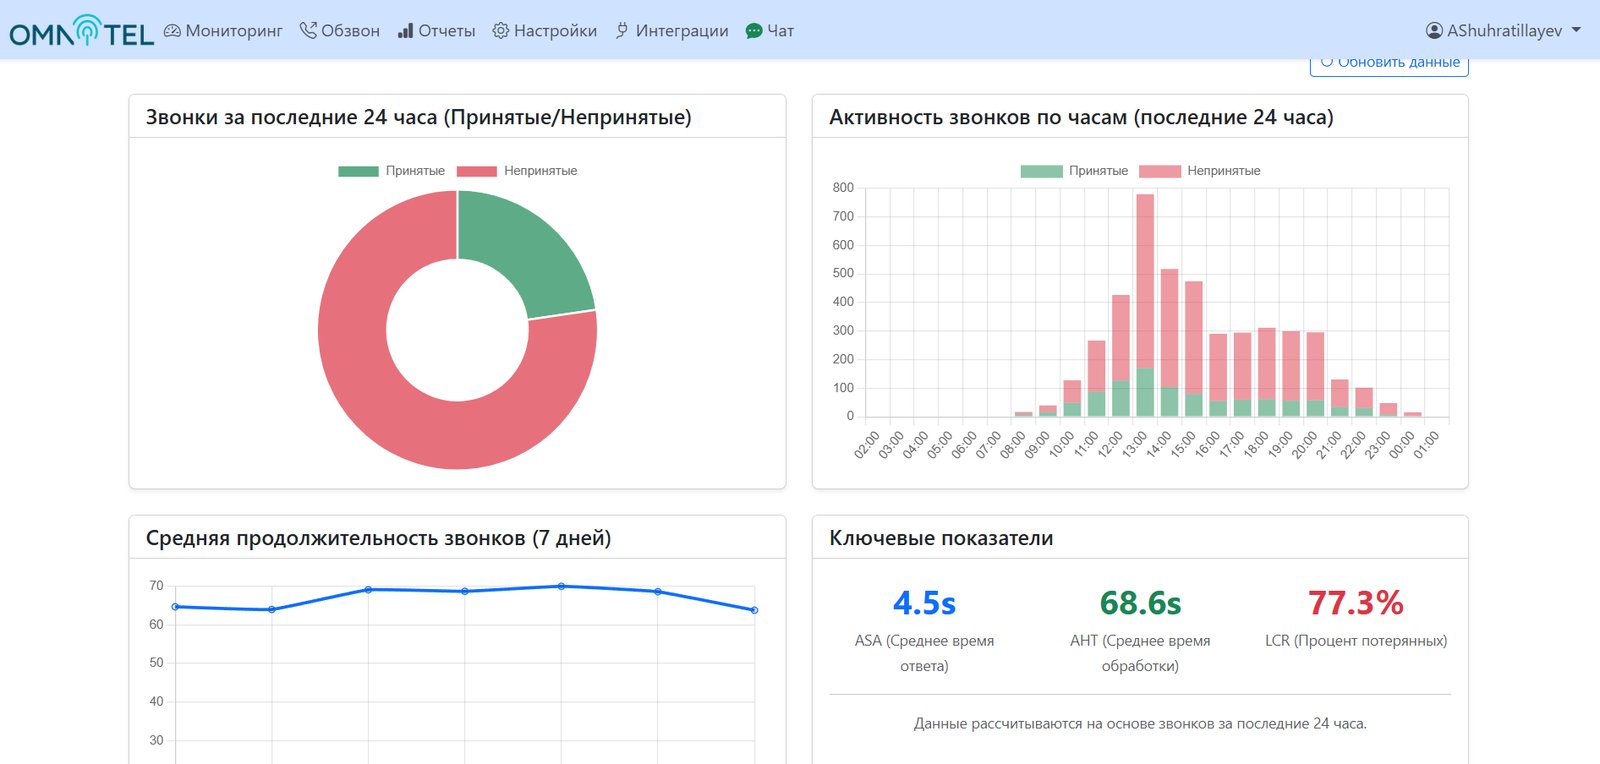This screenshot has width=1600, height=764.
Task: Open the Мониторинг section
Action: tap(223, 31)
